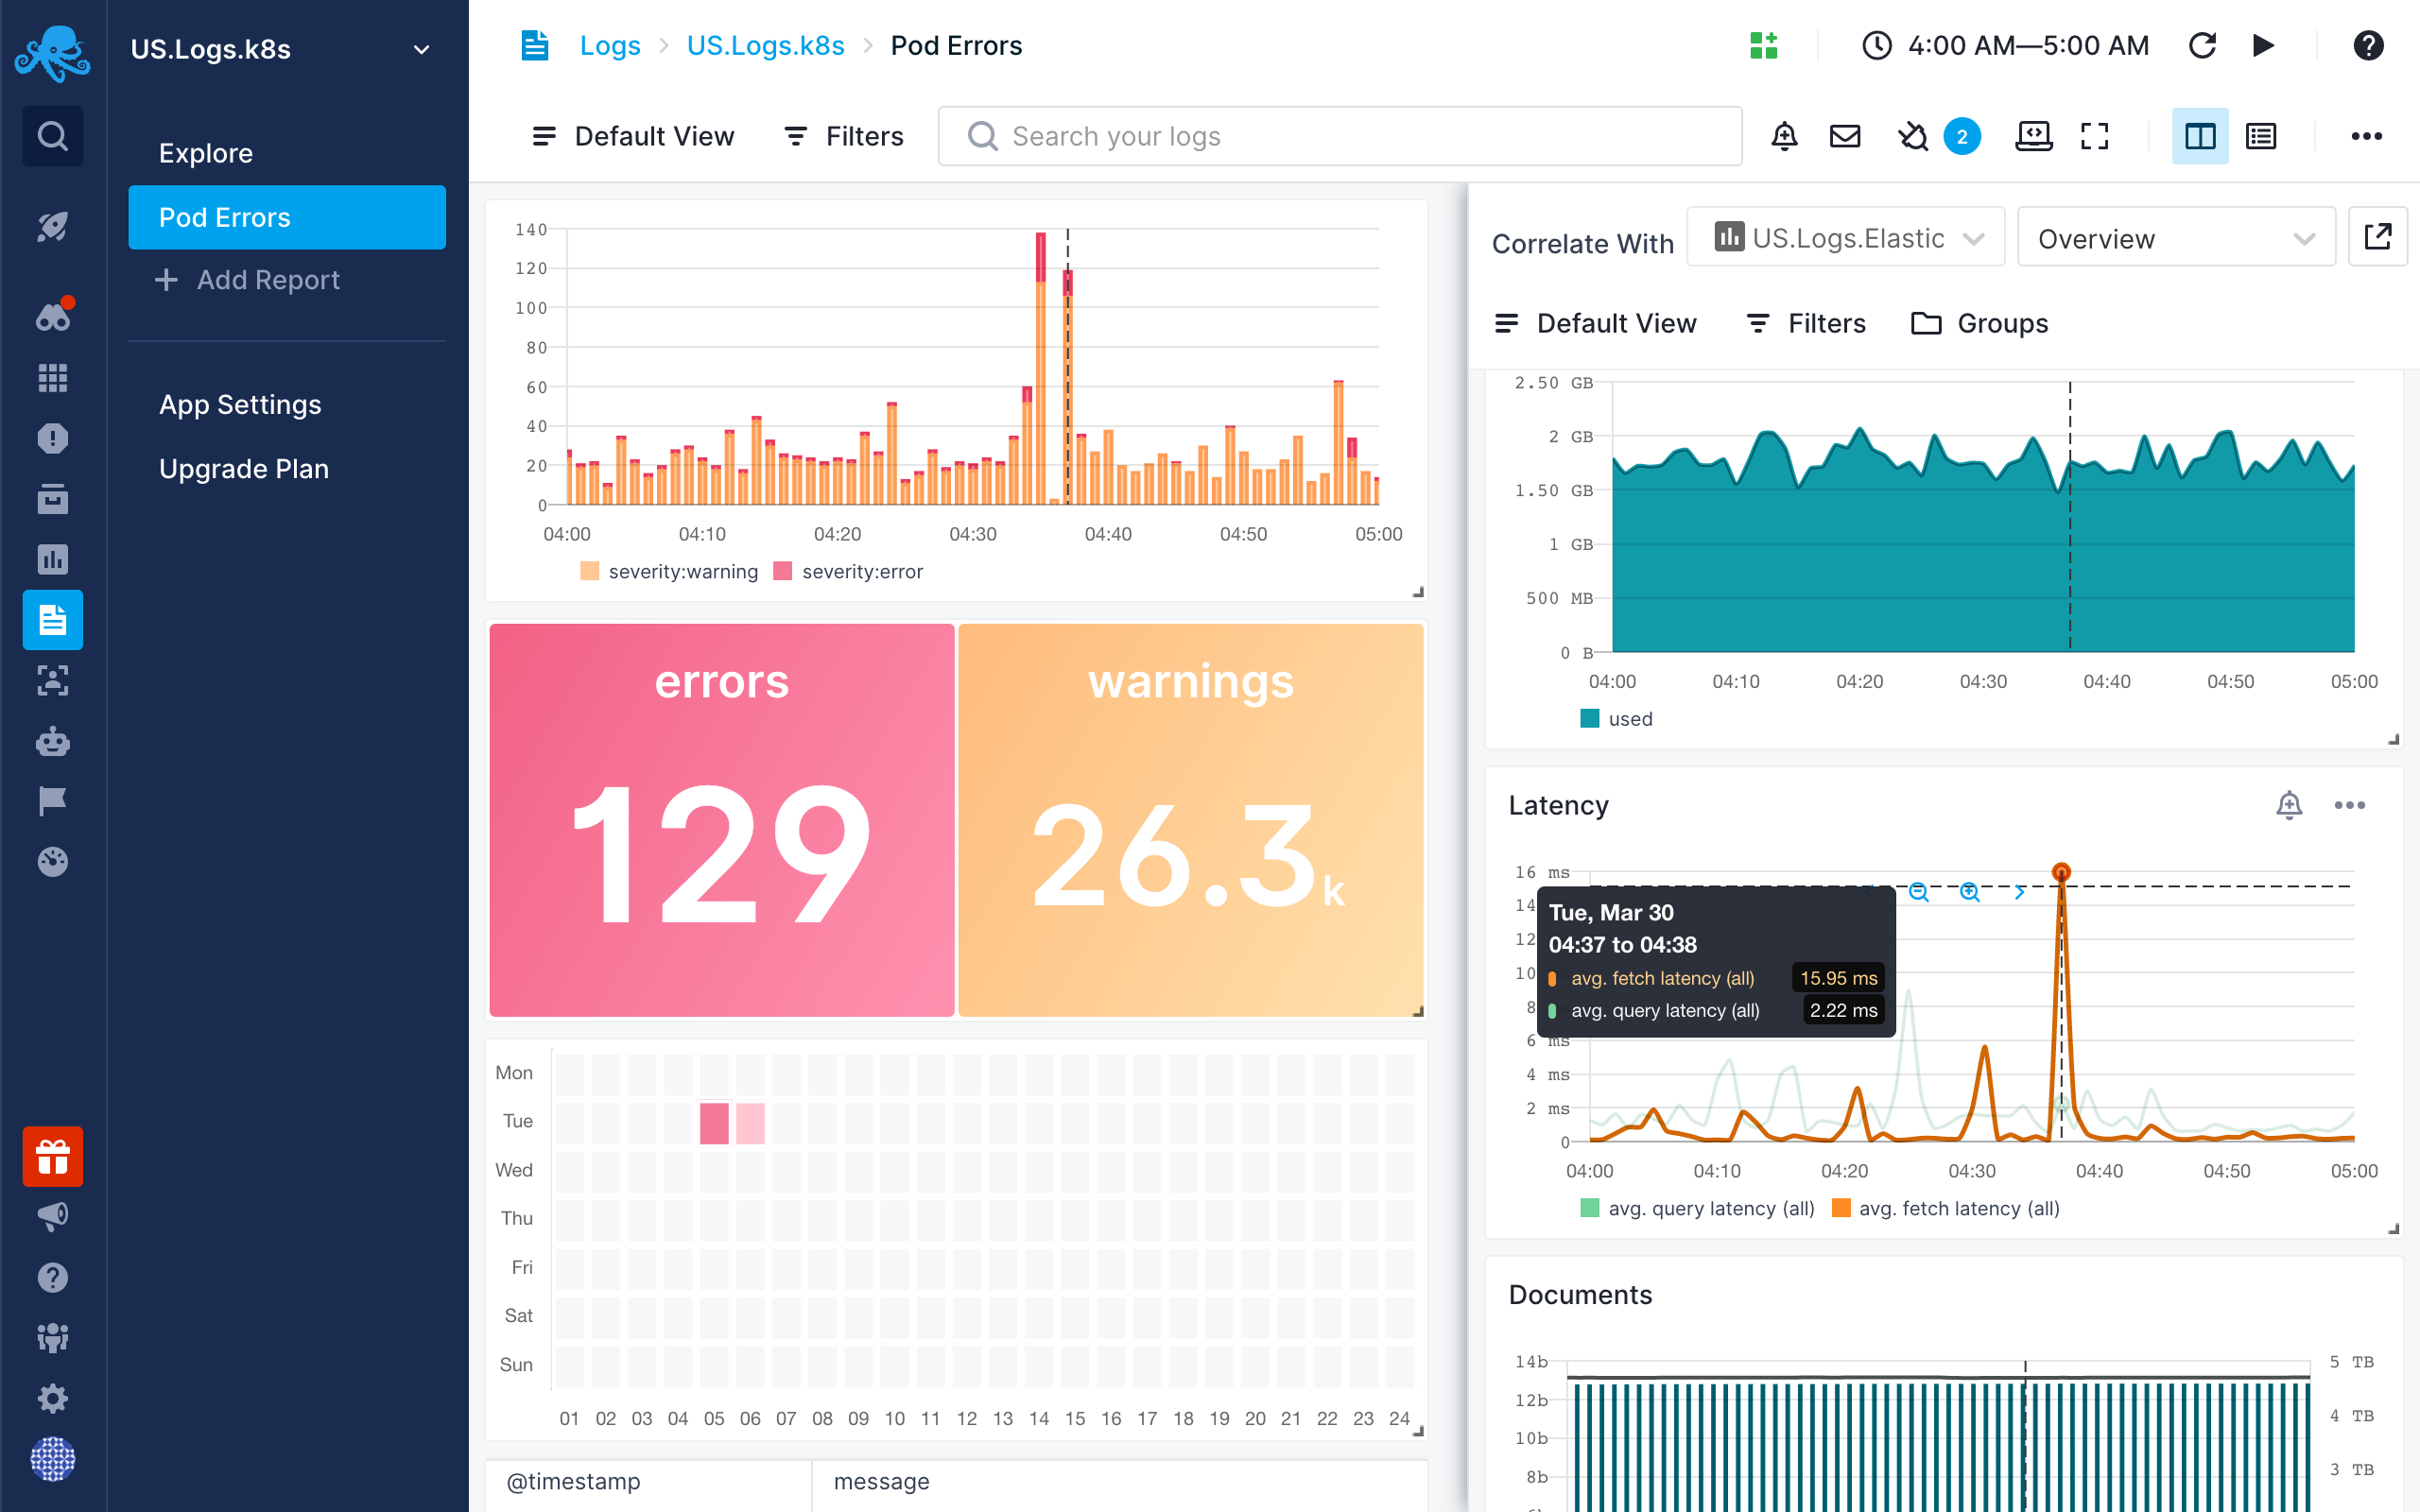
Task: Toggle the table view icon top right
Action: click(x=2261, y=136)
